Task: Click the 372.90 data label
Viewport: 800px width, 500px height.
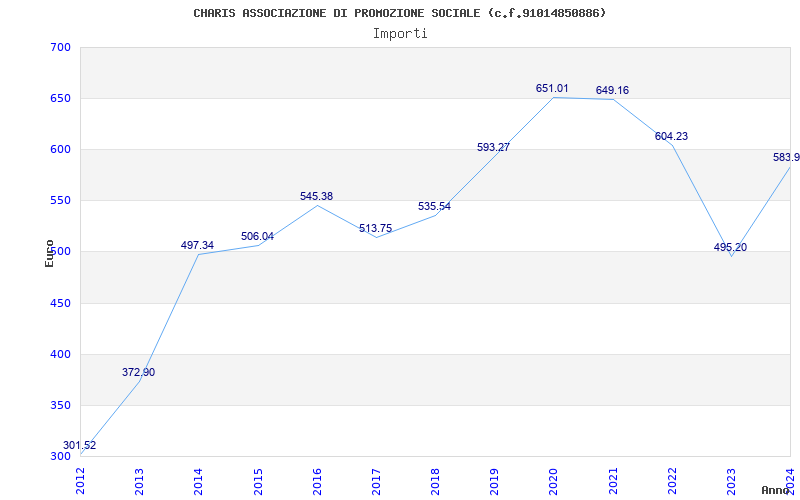Action: coord(138,372)
